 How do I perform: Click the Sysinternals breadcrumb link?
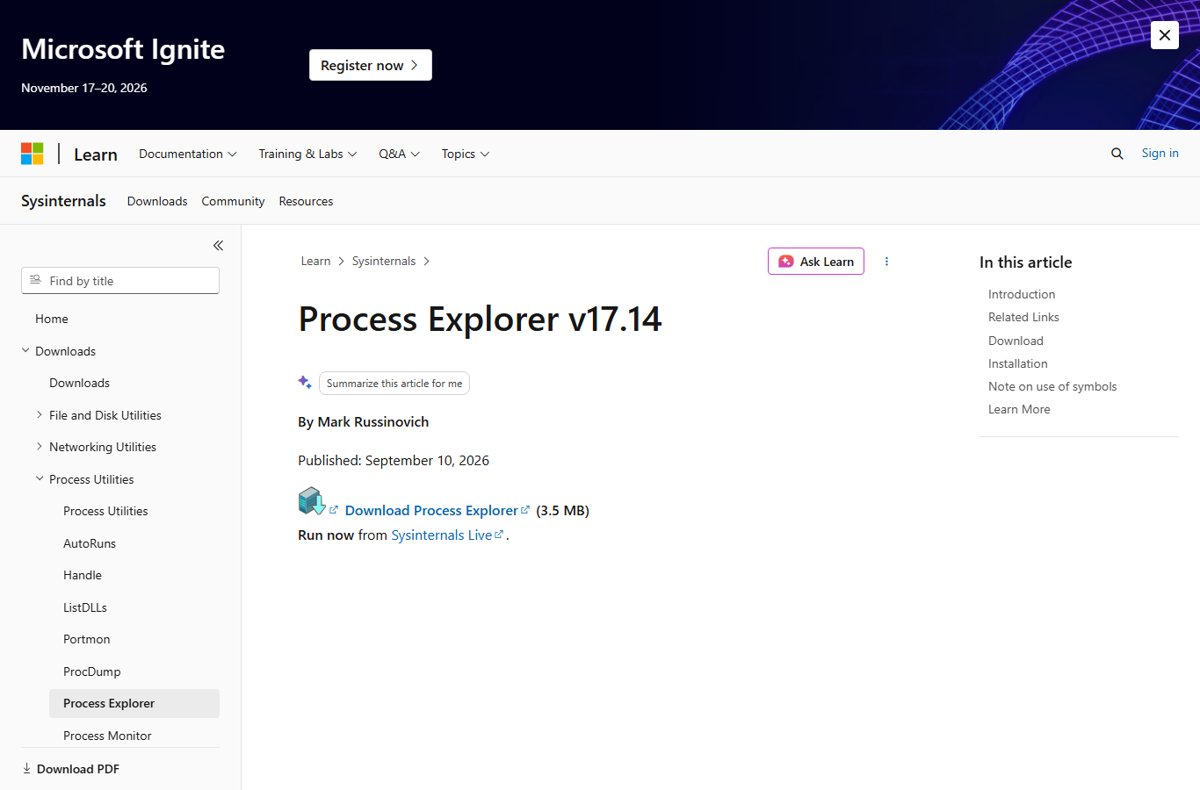pos(383,261)
